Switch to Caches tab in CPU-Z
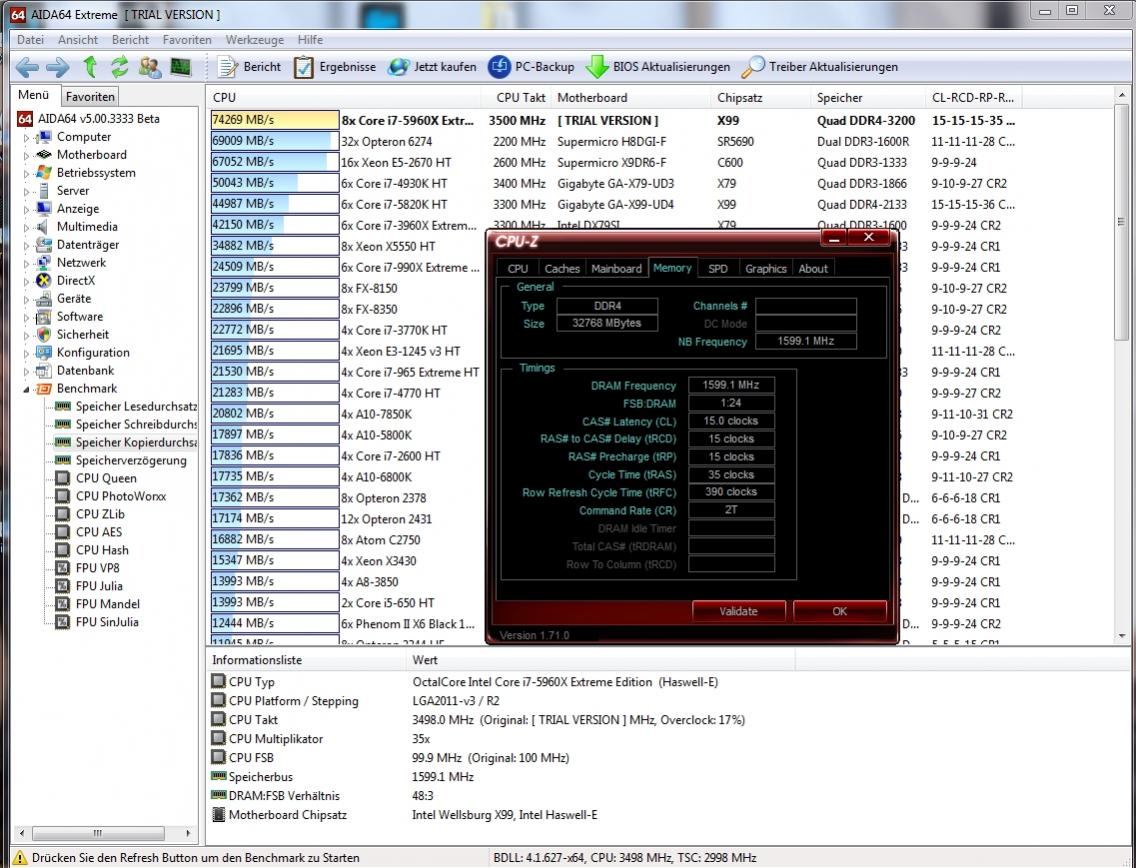 point(562,269)
